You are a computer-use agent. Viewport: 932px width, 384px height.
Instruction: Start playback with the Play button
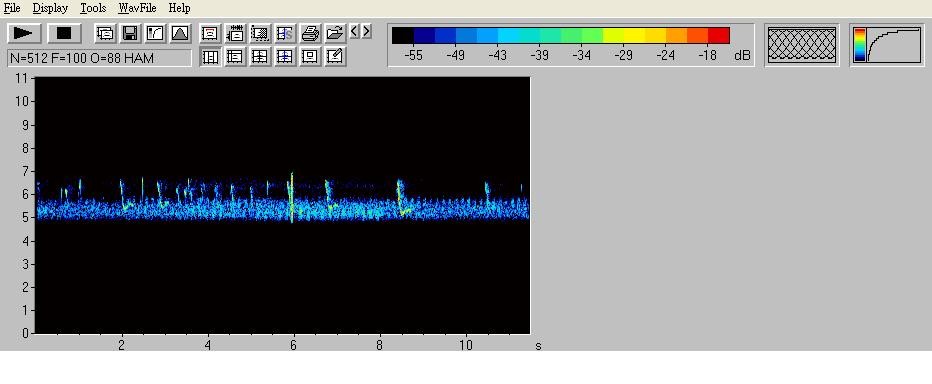click(24, 33)
